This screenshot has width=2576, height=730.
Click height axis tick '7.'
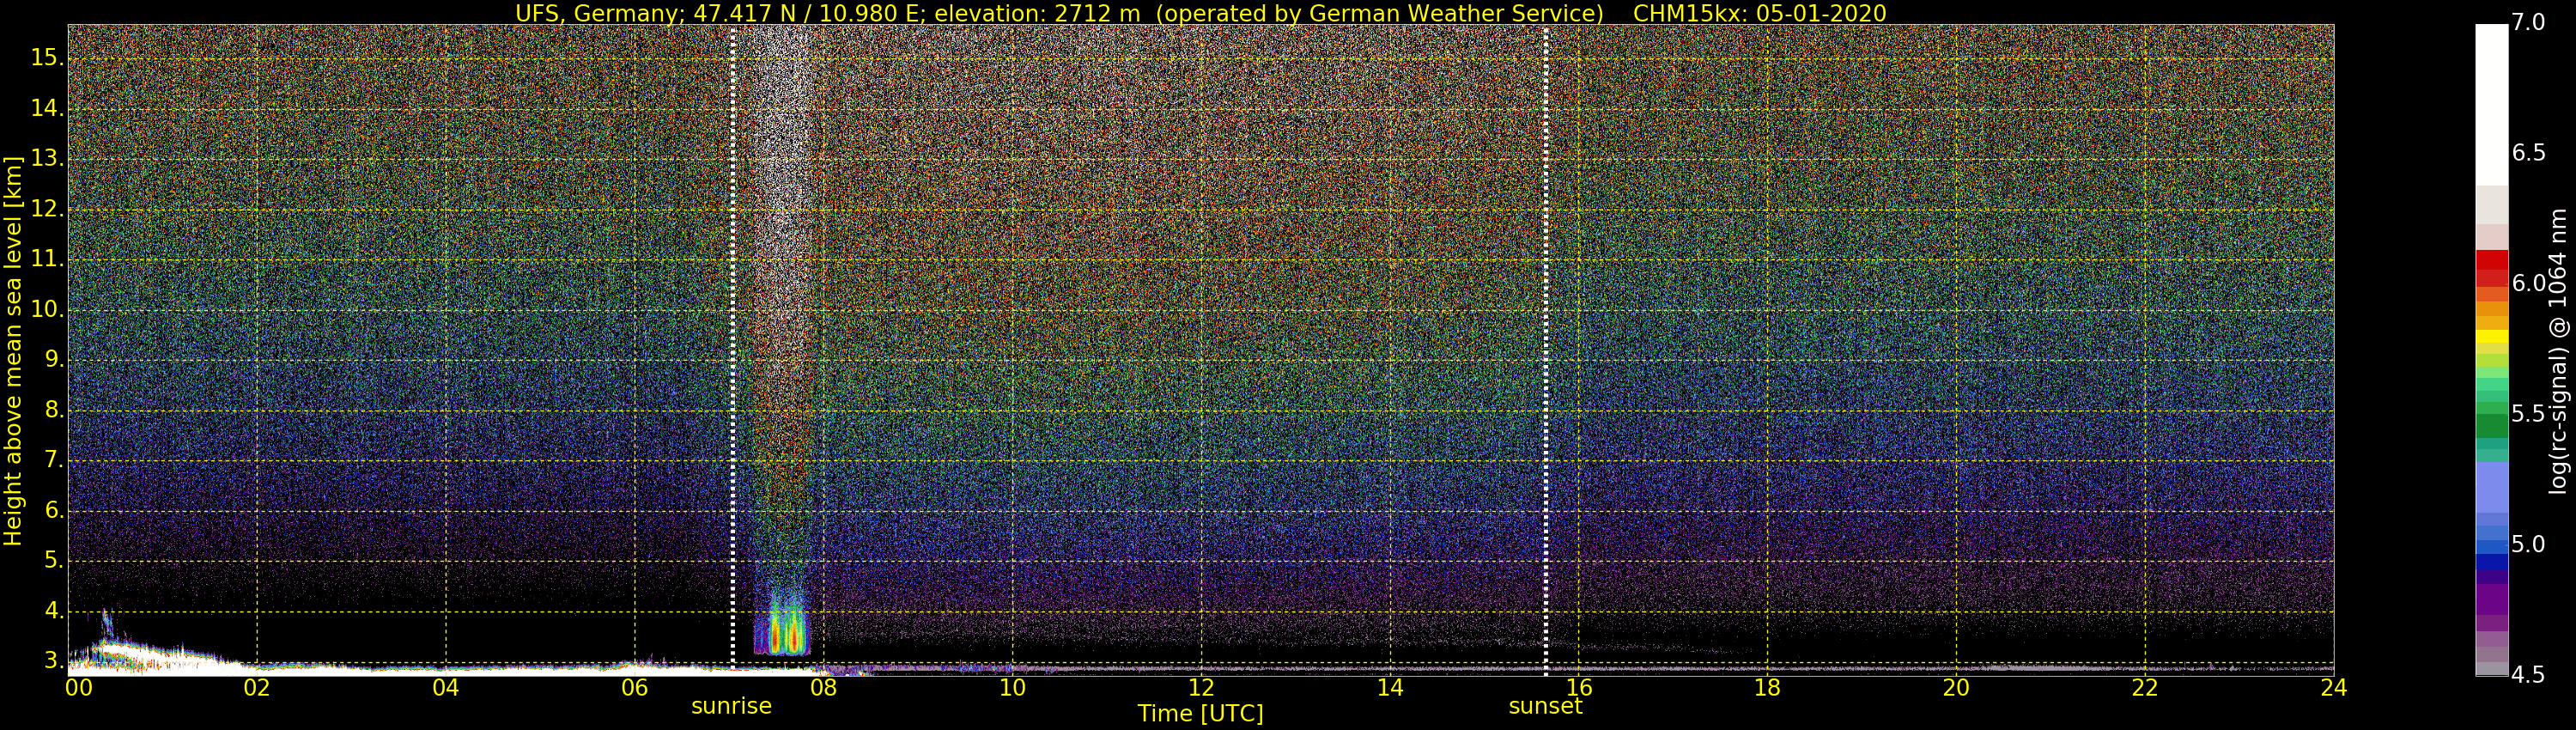tap(54, 460)
